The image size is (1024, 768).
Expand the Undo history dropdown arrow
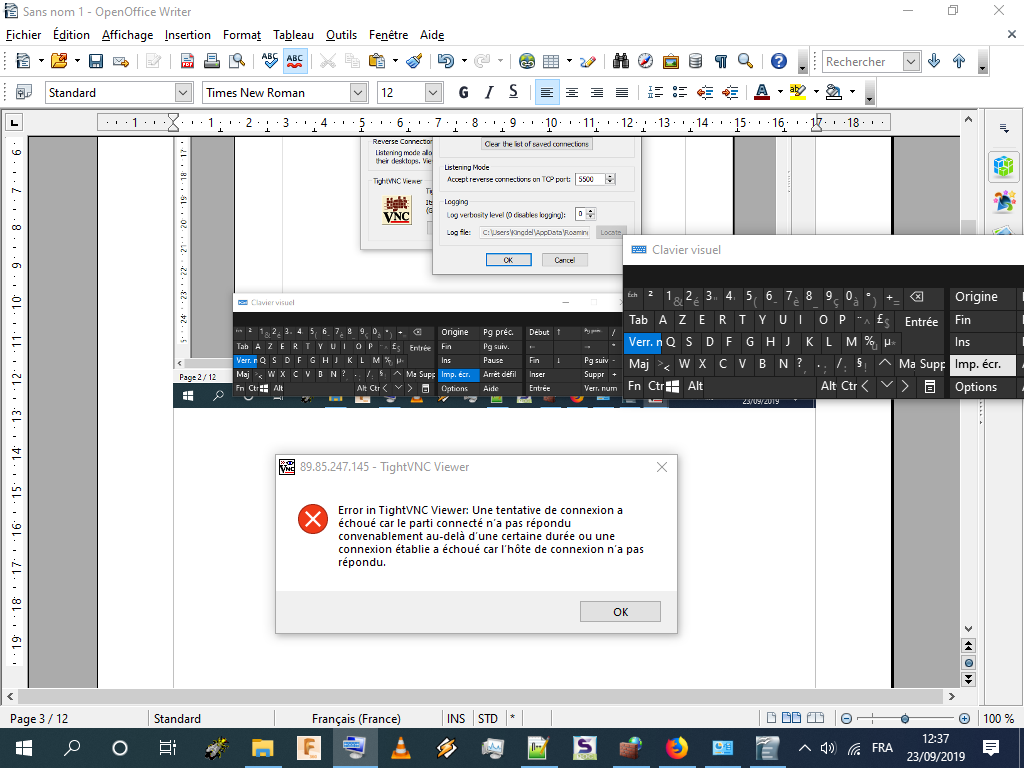[464, 61]
